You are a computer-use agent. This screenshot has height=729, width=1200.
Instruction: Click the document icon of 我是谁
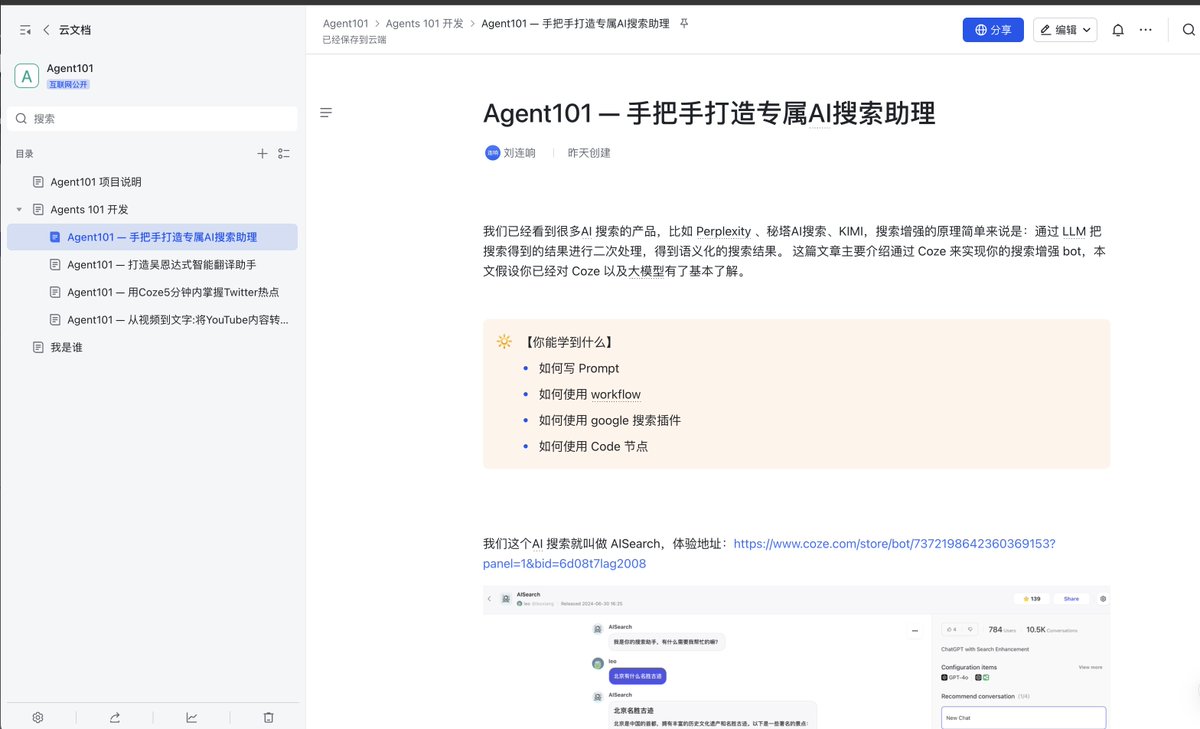pyautogui.click(x=38, y=347)
